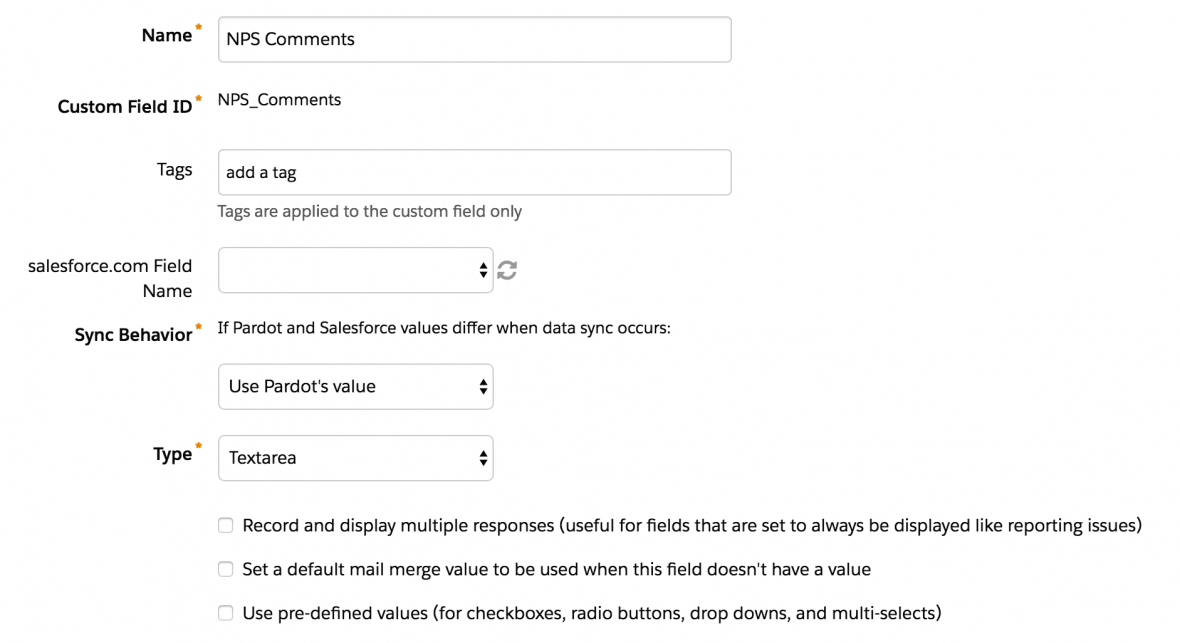Enable record and display multiple responses
The width and height of the screenshot is (1180, 643).
(225, 524)
